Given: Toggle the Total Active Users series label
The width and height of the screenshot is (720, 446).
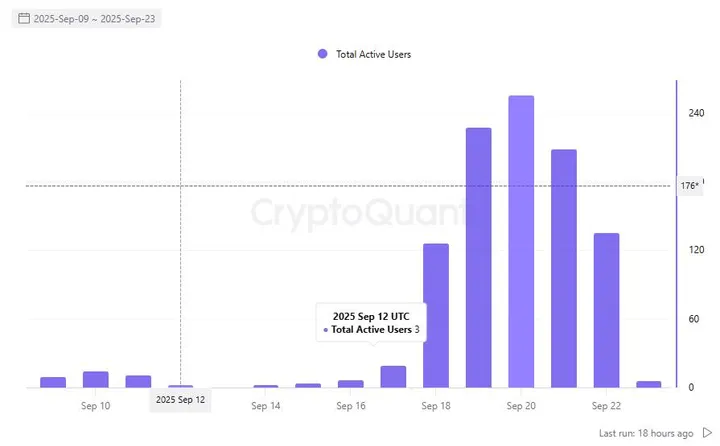Looking at the screenshot, I should click(x=373, y=54).
